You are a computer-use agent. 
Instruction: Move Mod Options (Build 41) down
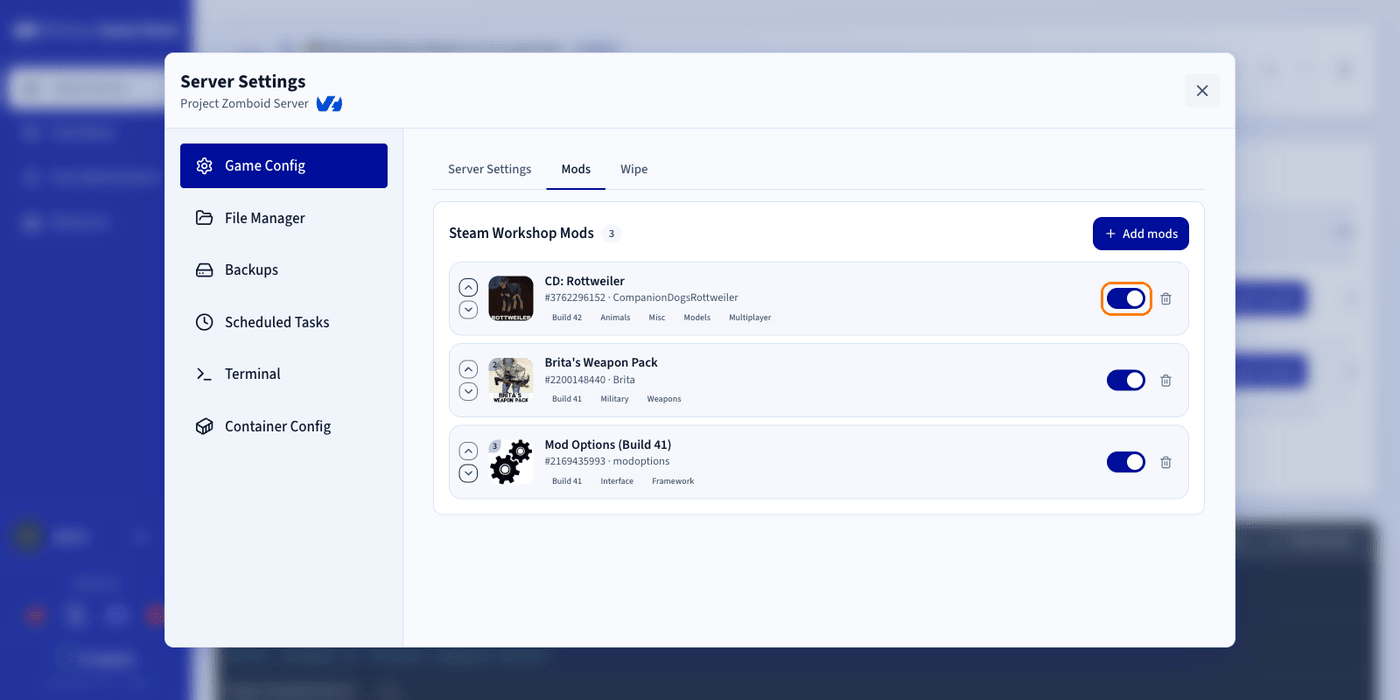pos(468,473)
